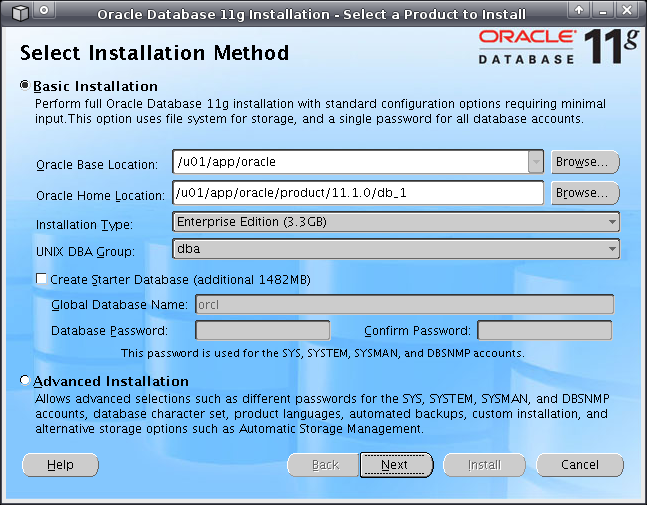Enable the Create Starter Database checkbox

click(41, 279)
